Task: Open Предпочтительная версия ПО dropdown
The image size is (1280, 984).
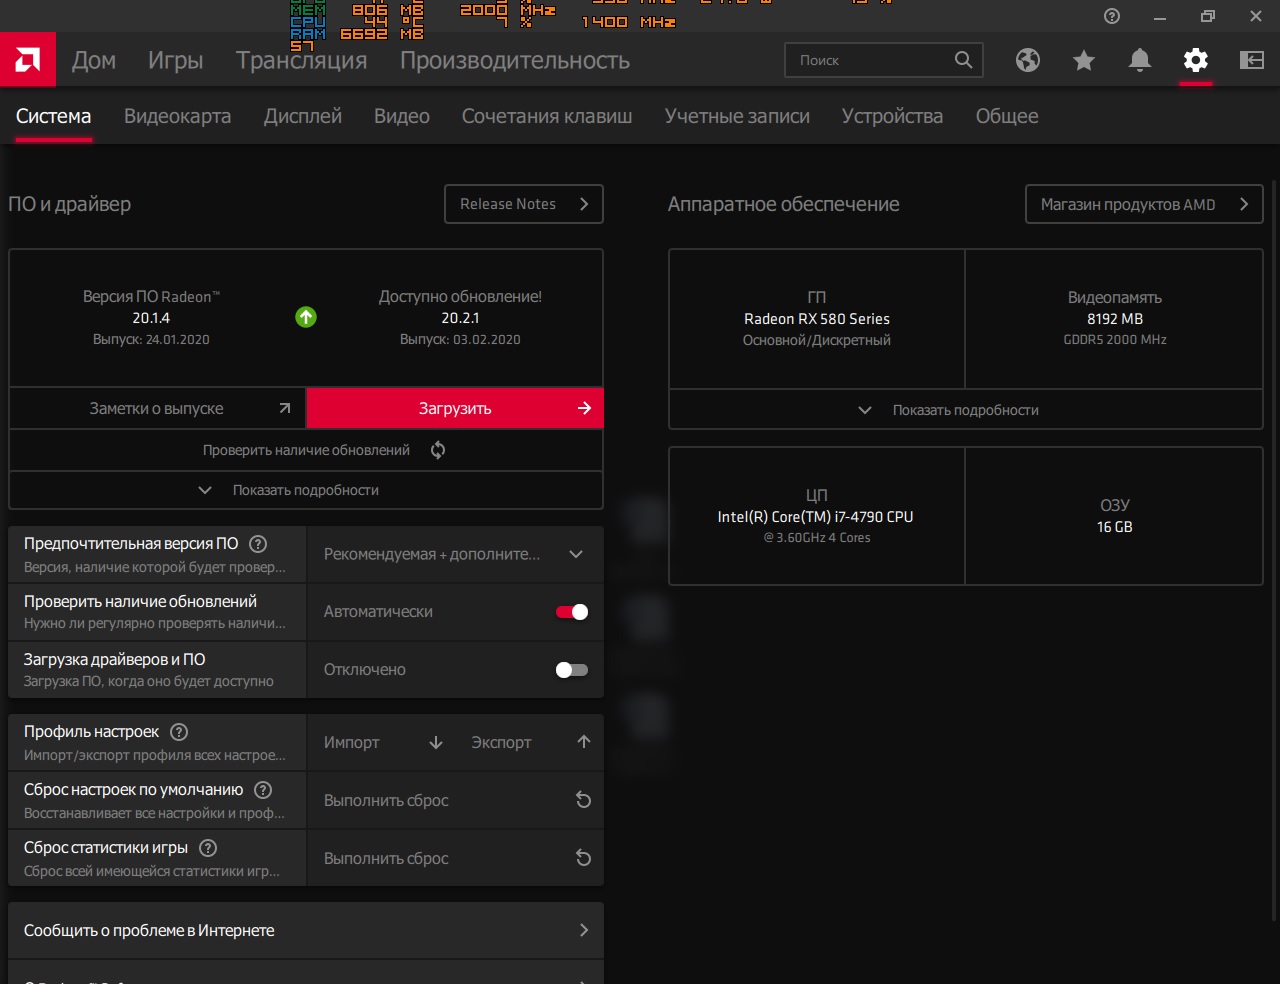Action: 455,554
